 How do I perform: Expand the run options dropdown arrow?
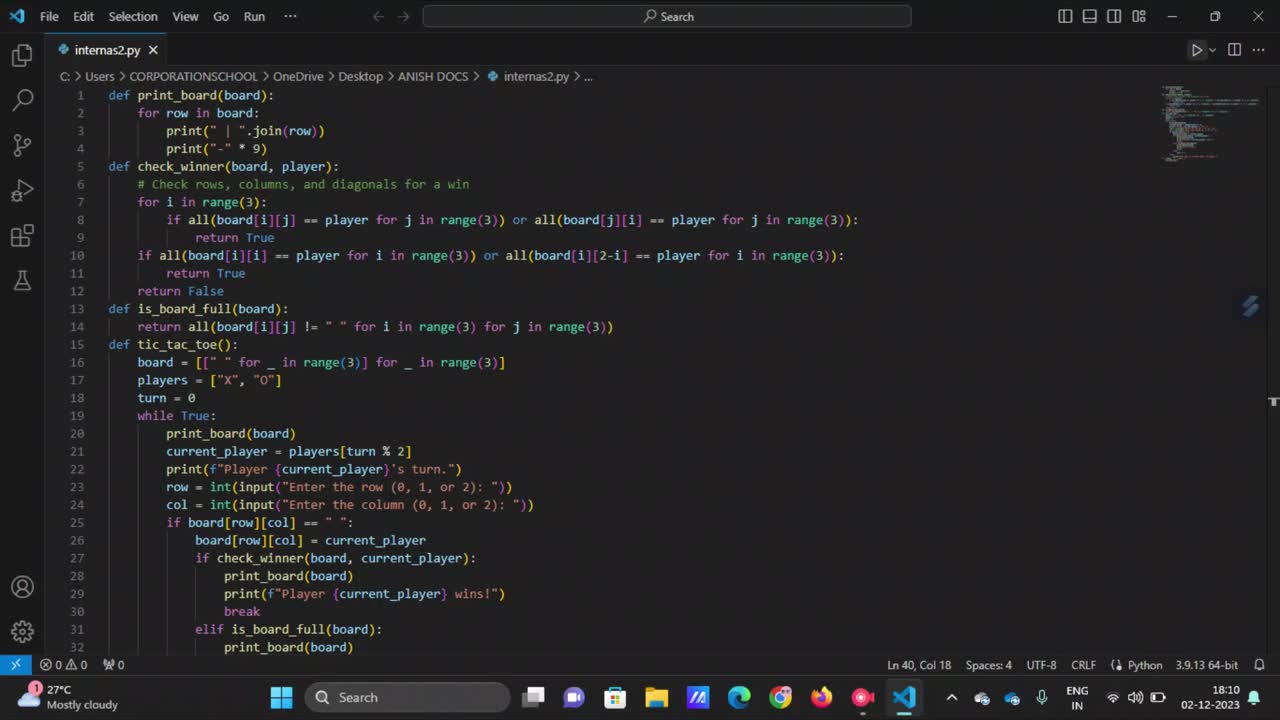click(1212, 50)
